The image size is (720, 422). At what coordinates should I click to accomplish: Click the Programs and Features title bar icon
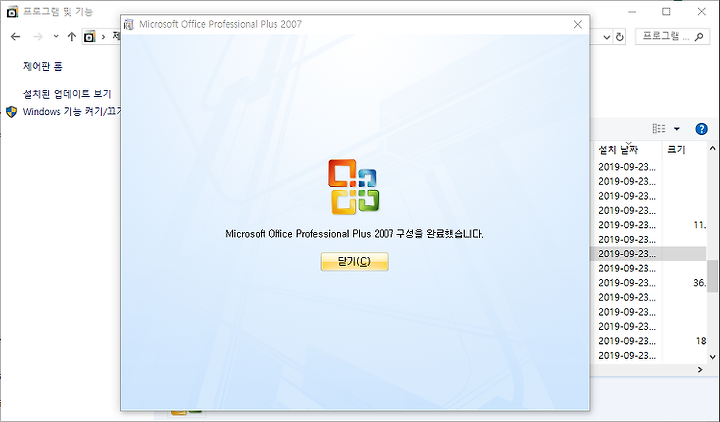[12, 11]
